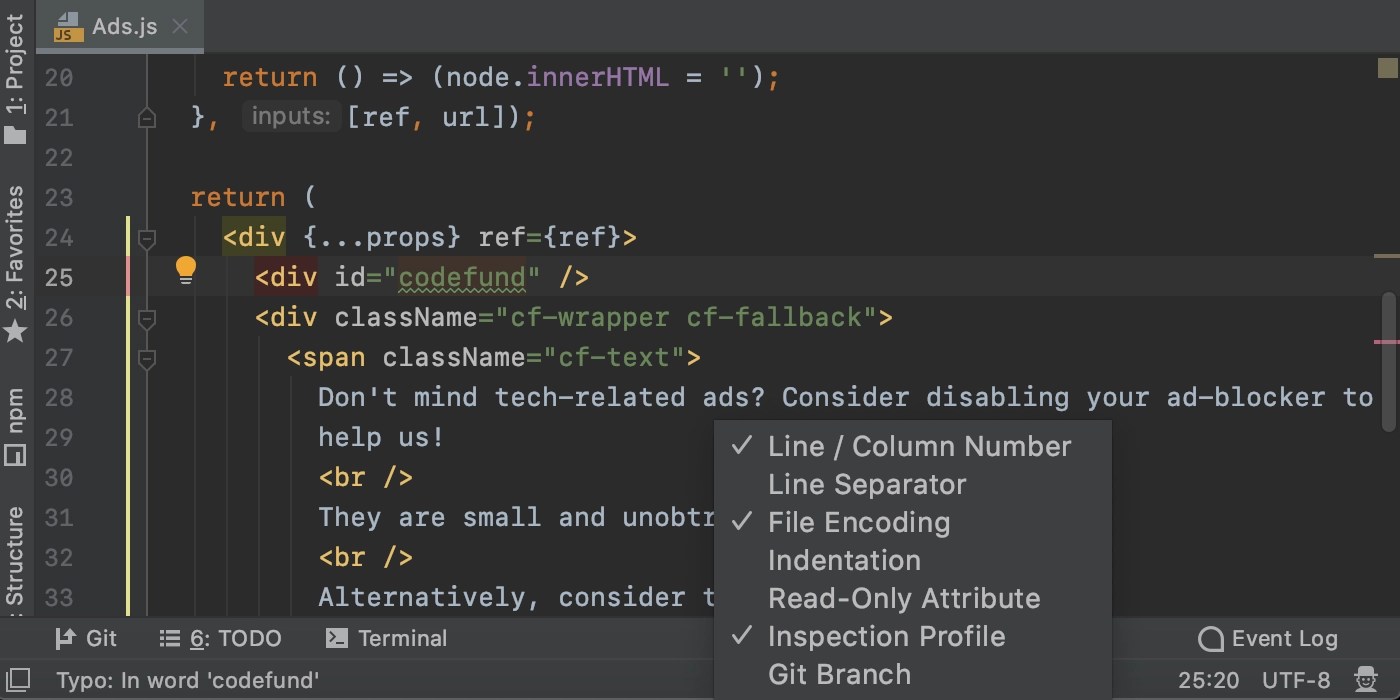Viewport: 1400px width, 700px height.
Task: Collapse the div block using the fold arrow at line 24
Action: tap(146, 238)
